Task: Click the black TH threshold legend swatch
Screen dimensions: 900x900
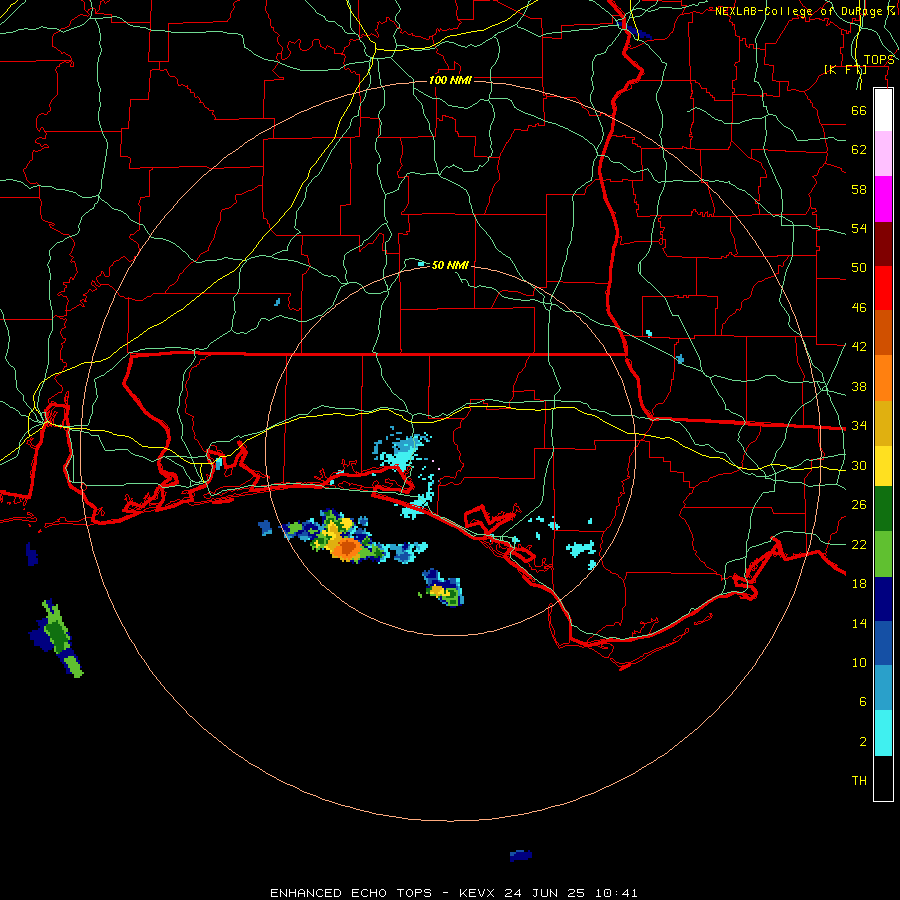Action: [883, 778]
